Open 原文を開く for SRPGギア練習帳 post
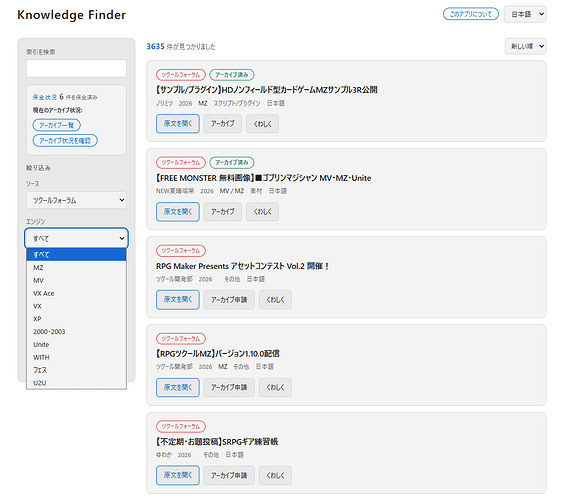 [x=178, y=475]
